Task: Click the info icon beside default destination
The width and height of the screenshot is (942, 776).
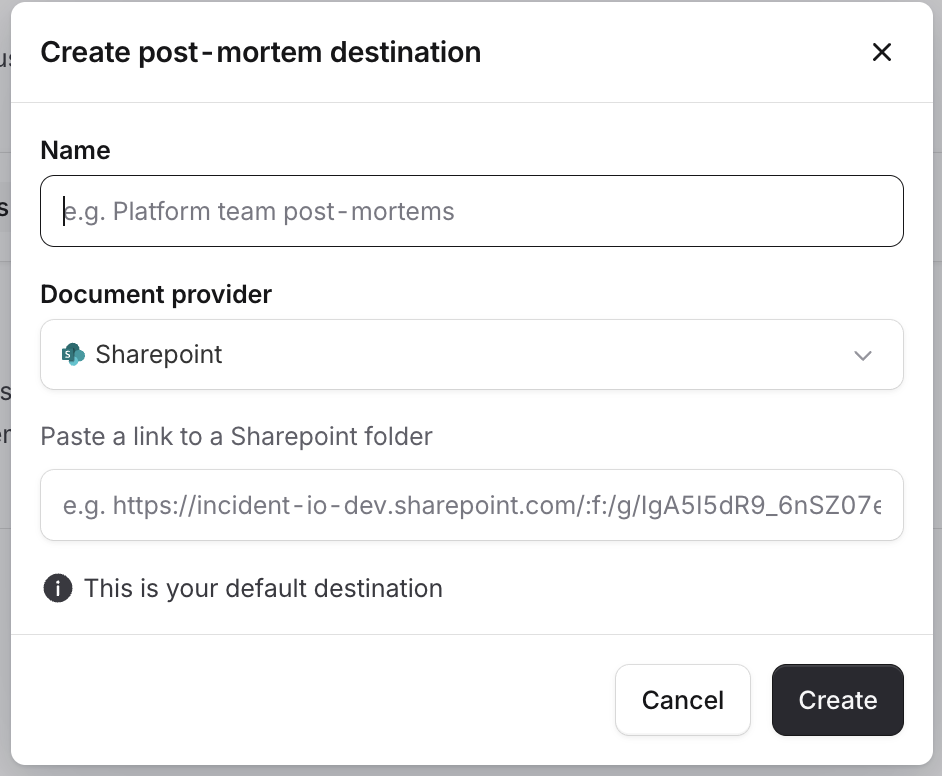Action: 57,588
